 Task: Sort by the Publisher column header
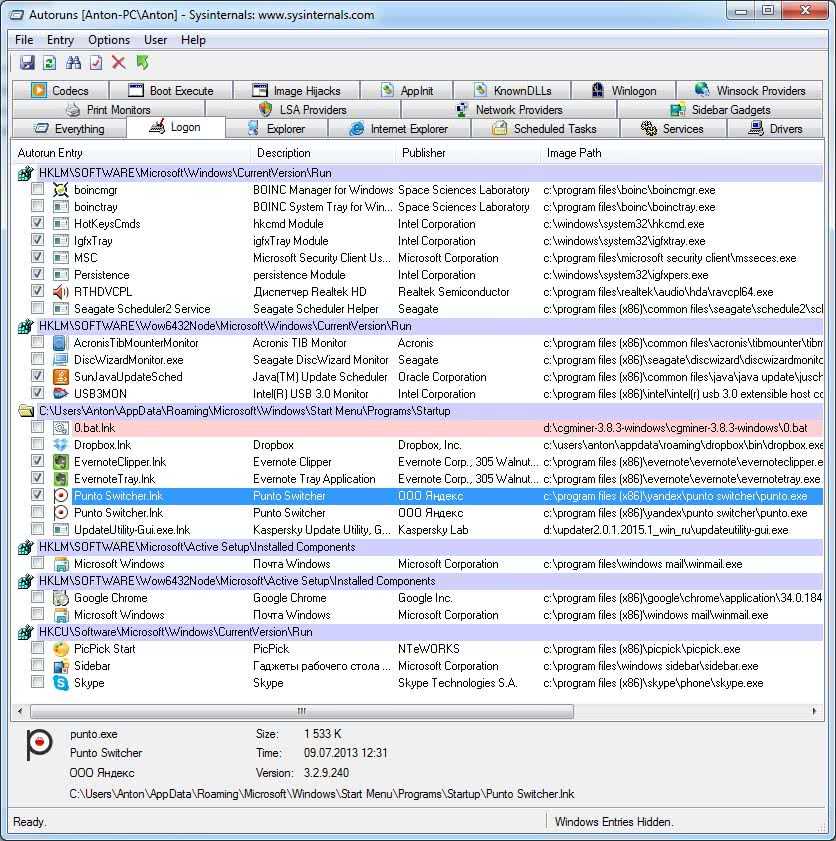coord(424,153)
